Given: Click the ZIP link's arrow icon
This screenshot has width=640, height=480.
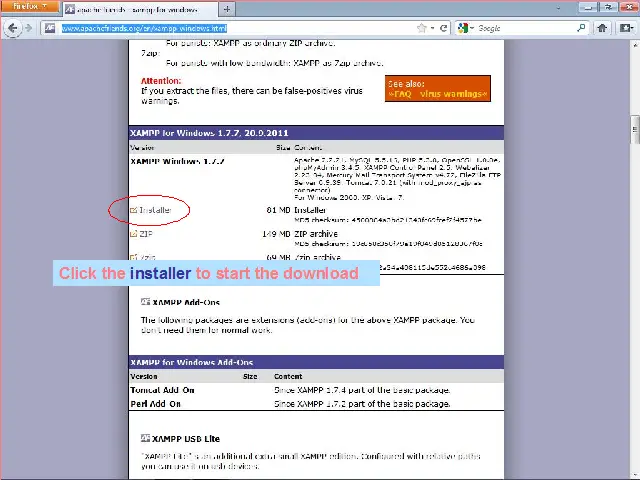Looking at the screenshot, I should 133,234.
